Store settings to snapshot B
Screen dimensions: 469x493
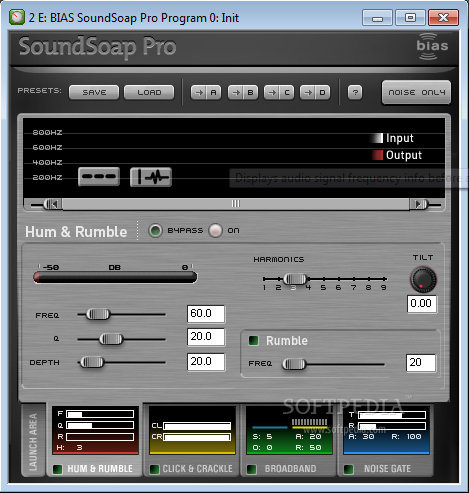coord(243,92)
